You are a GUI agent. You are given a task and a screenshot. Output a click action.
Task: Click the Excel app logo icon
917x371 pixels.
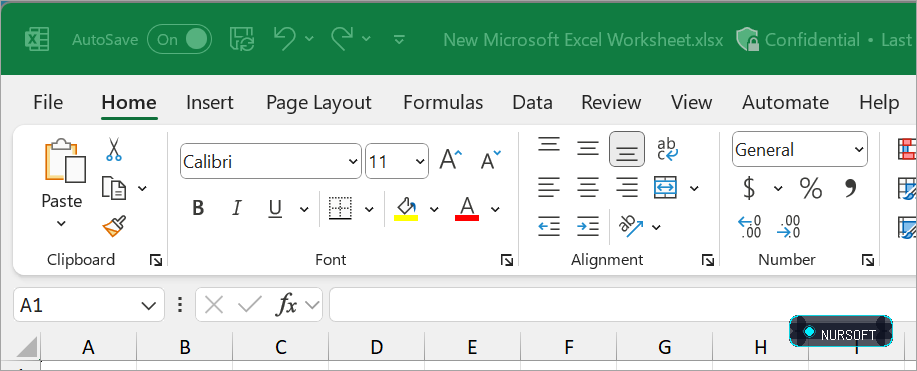(36, 40)
